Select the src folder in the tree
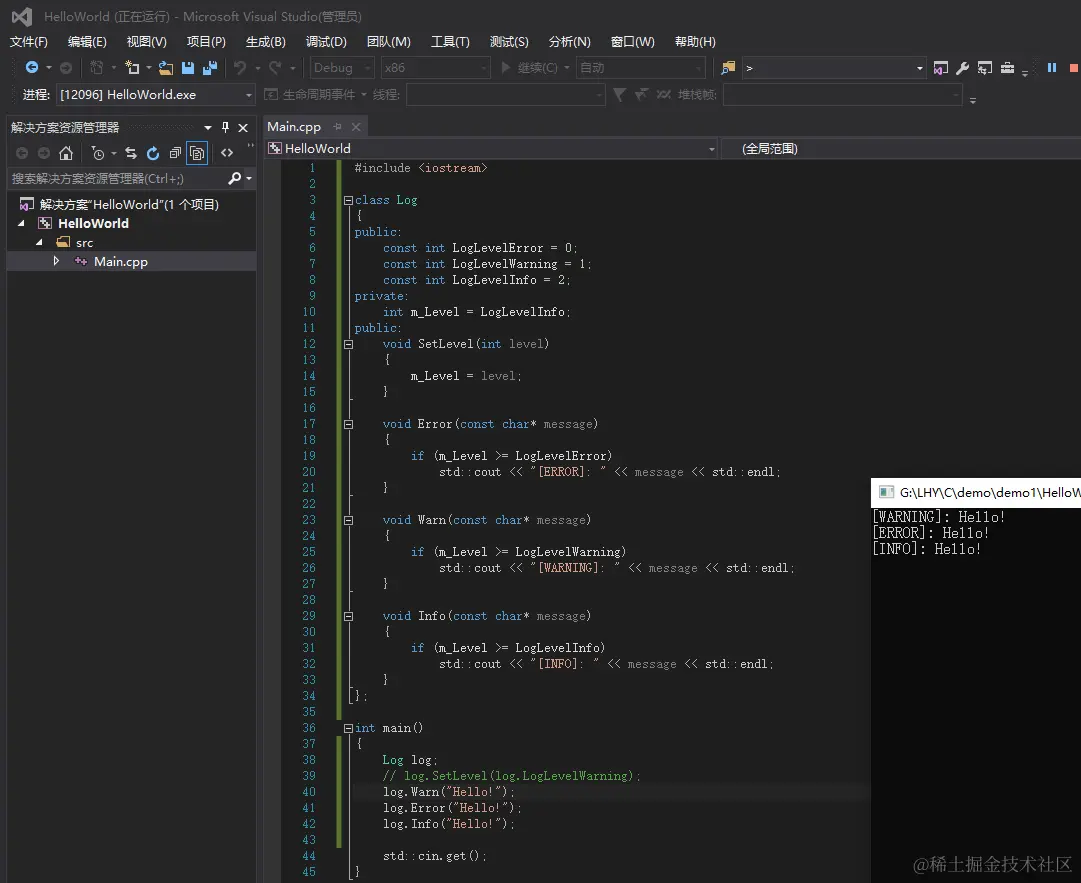Viewport: 1081px width, 883px height. pos(84,243)
